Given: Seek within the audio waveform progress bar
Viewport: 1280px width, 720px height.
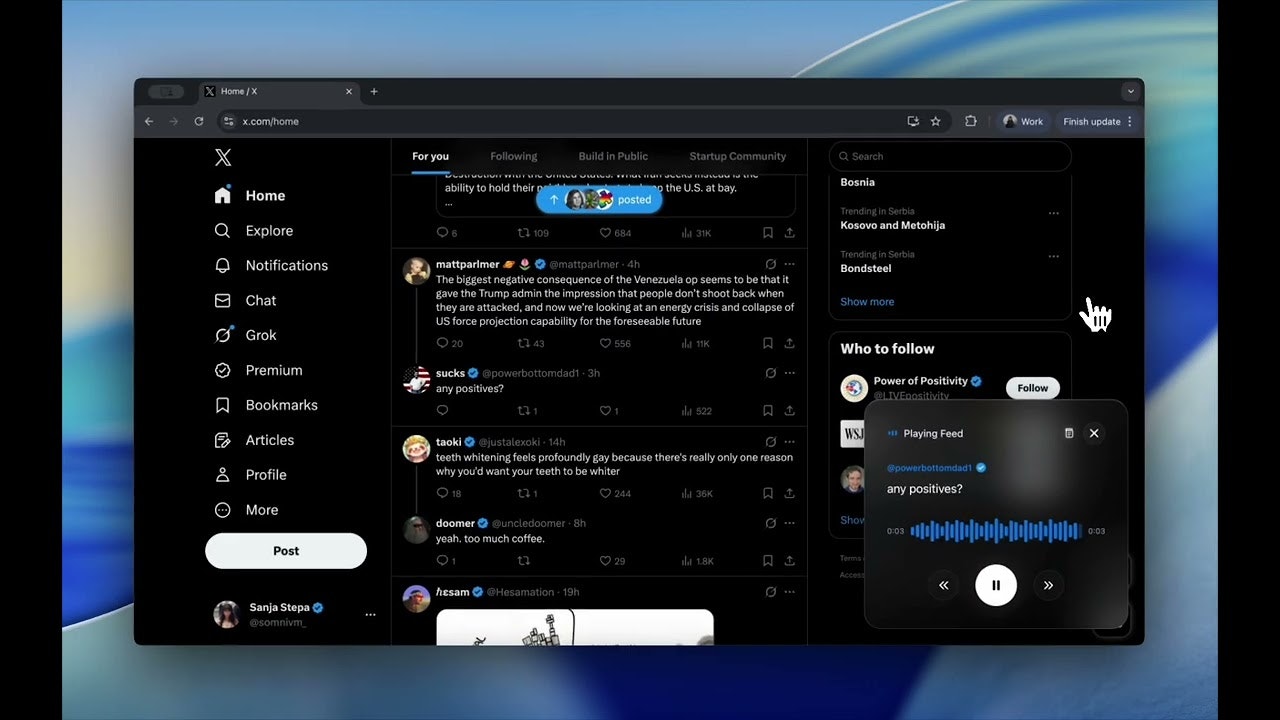Looking at the screenshot, I should [996, 531].
